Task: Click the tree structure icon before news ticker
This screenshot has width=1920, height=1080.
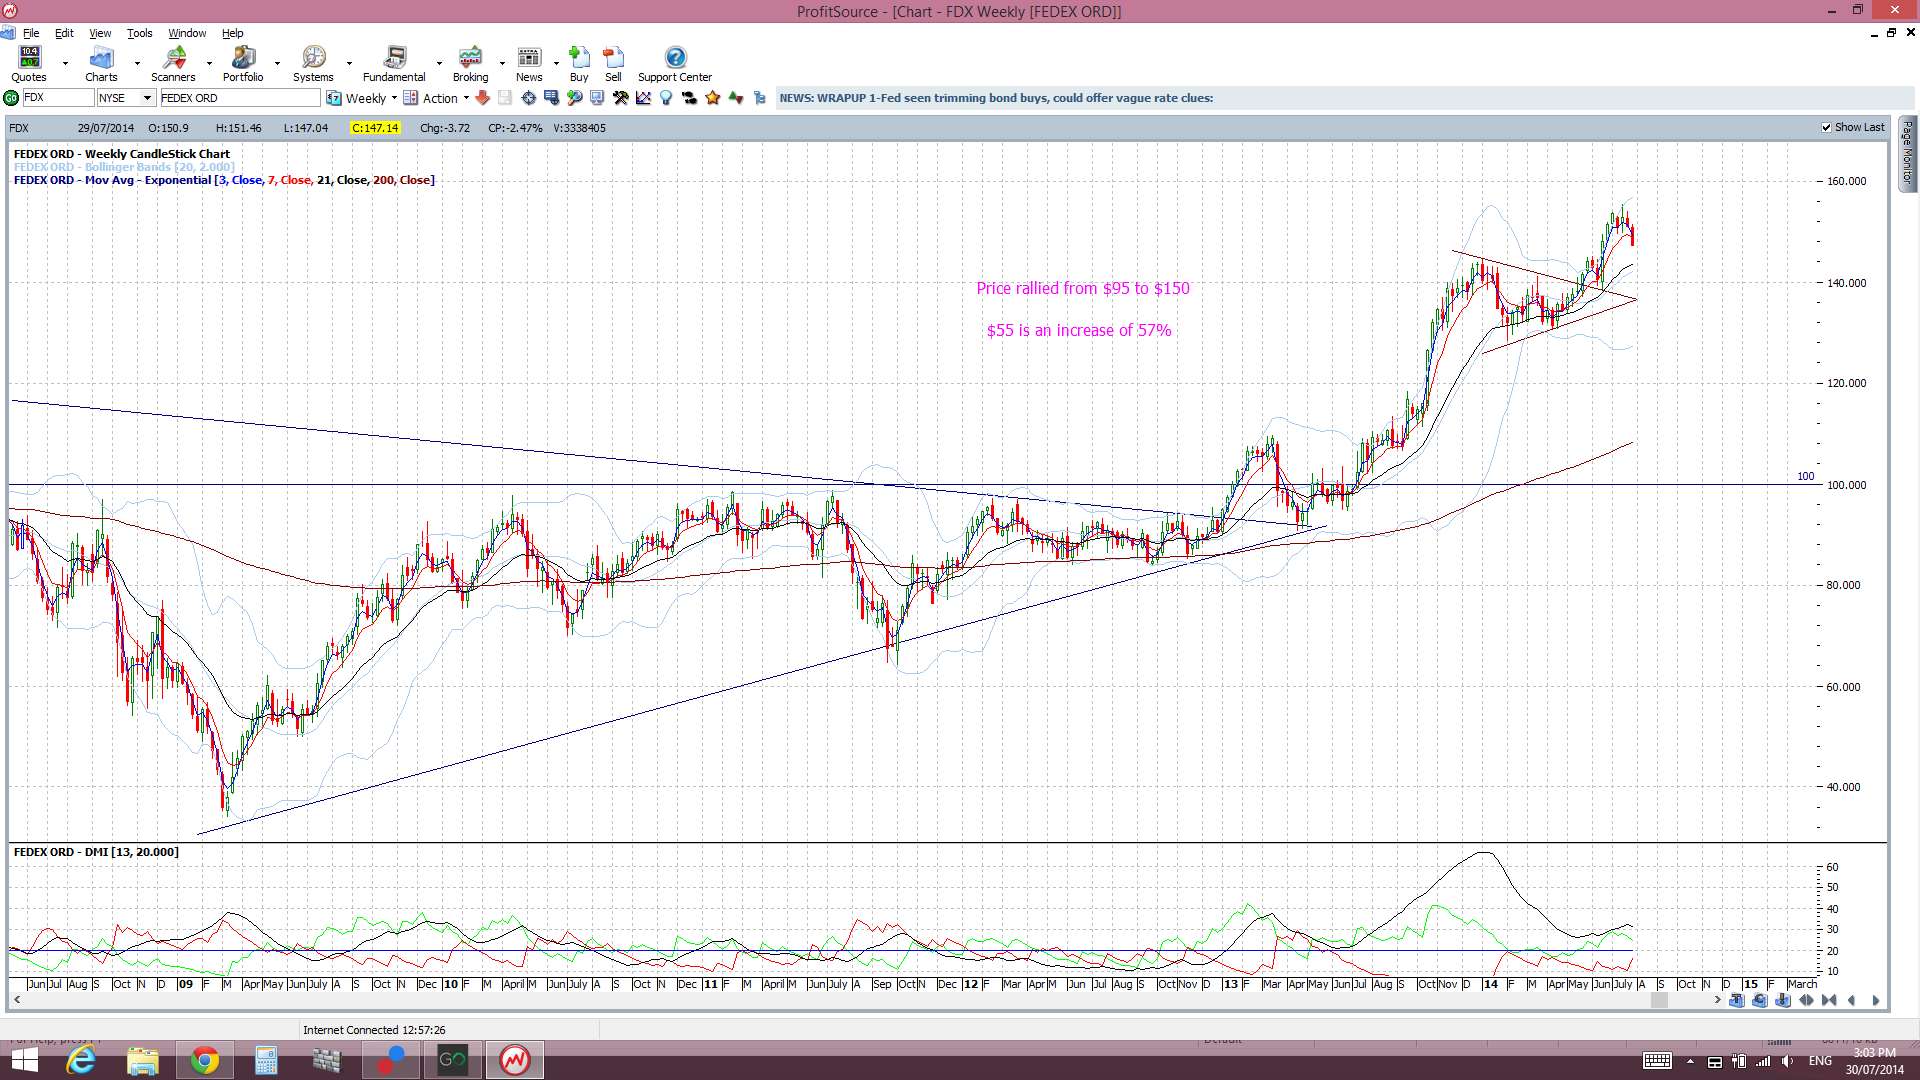Action: pyautogui.click(x=759, y=98)
